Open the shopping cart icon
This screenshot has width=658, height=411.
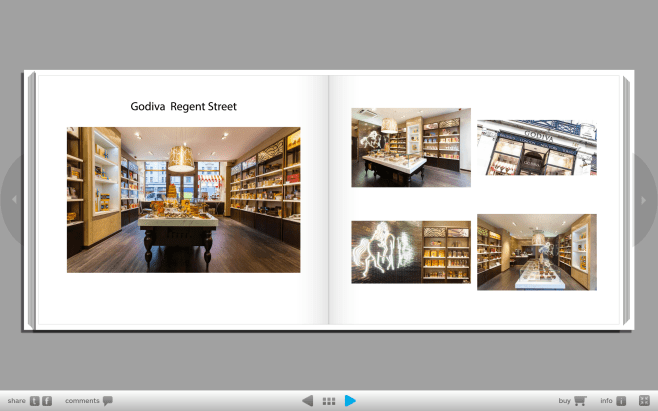click(580, 401)
